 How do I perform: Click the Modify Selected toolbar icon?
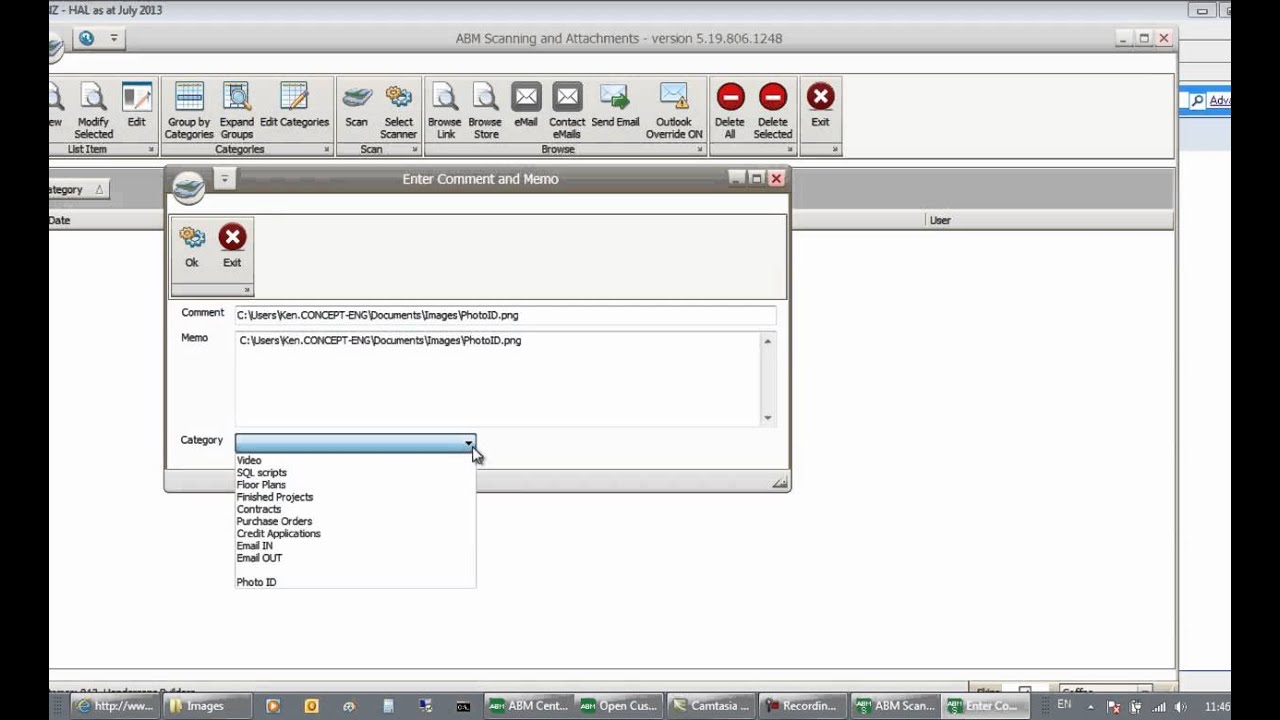coord(93,110)
